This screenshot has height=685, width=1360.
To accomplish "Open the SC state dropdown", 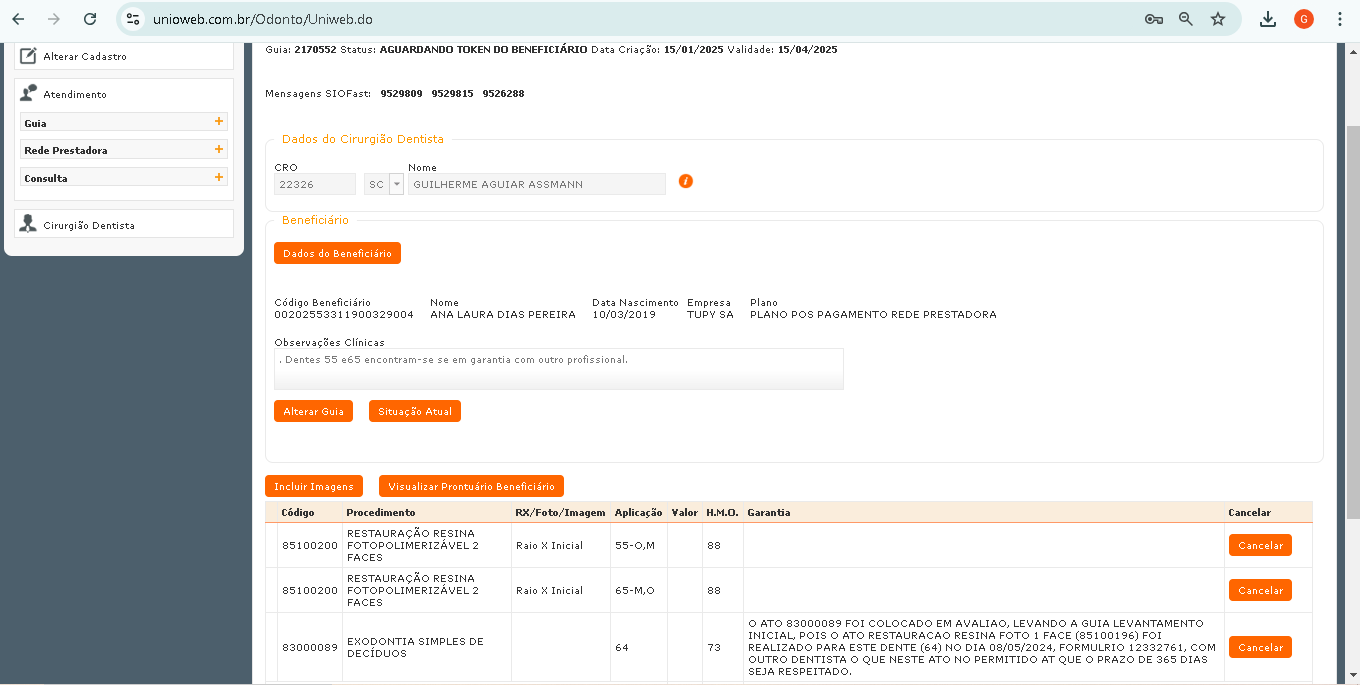I will click(x=396, y=184).
